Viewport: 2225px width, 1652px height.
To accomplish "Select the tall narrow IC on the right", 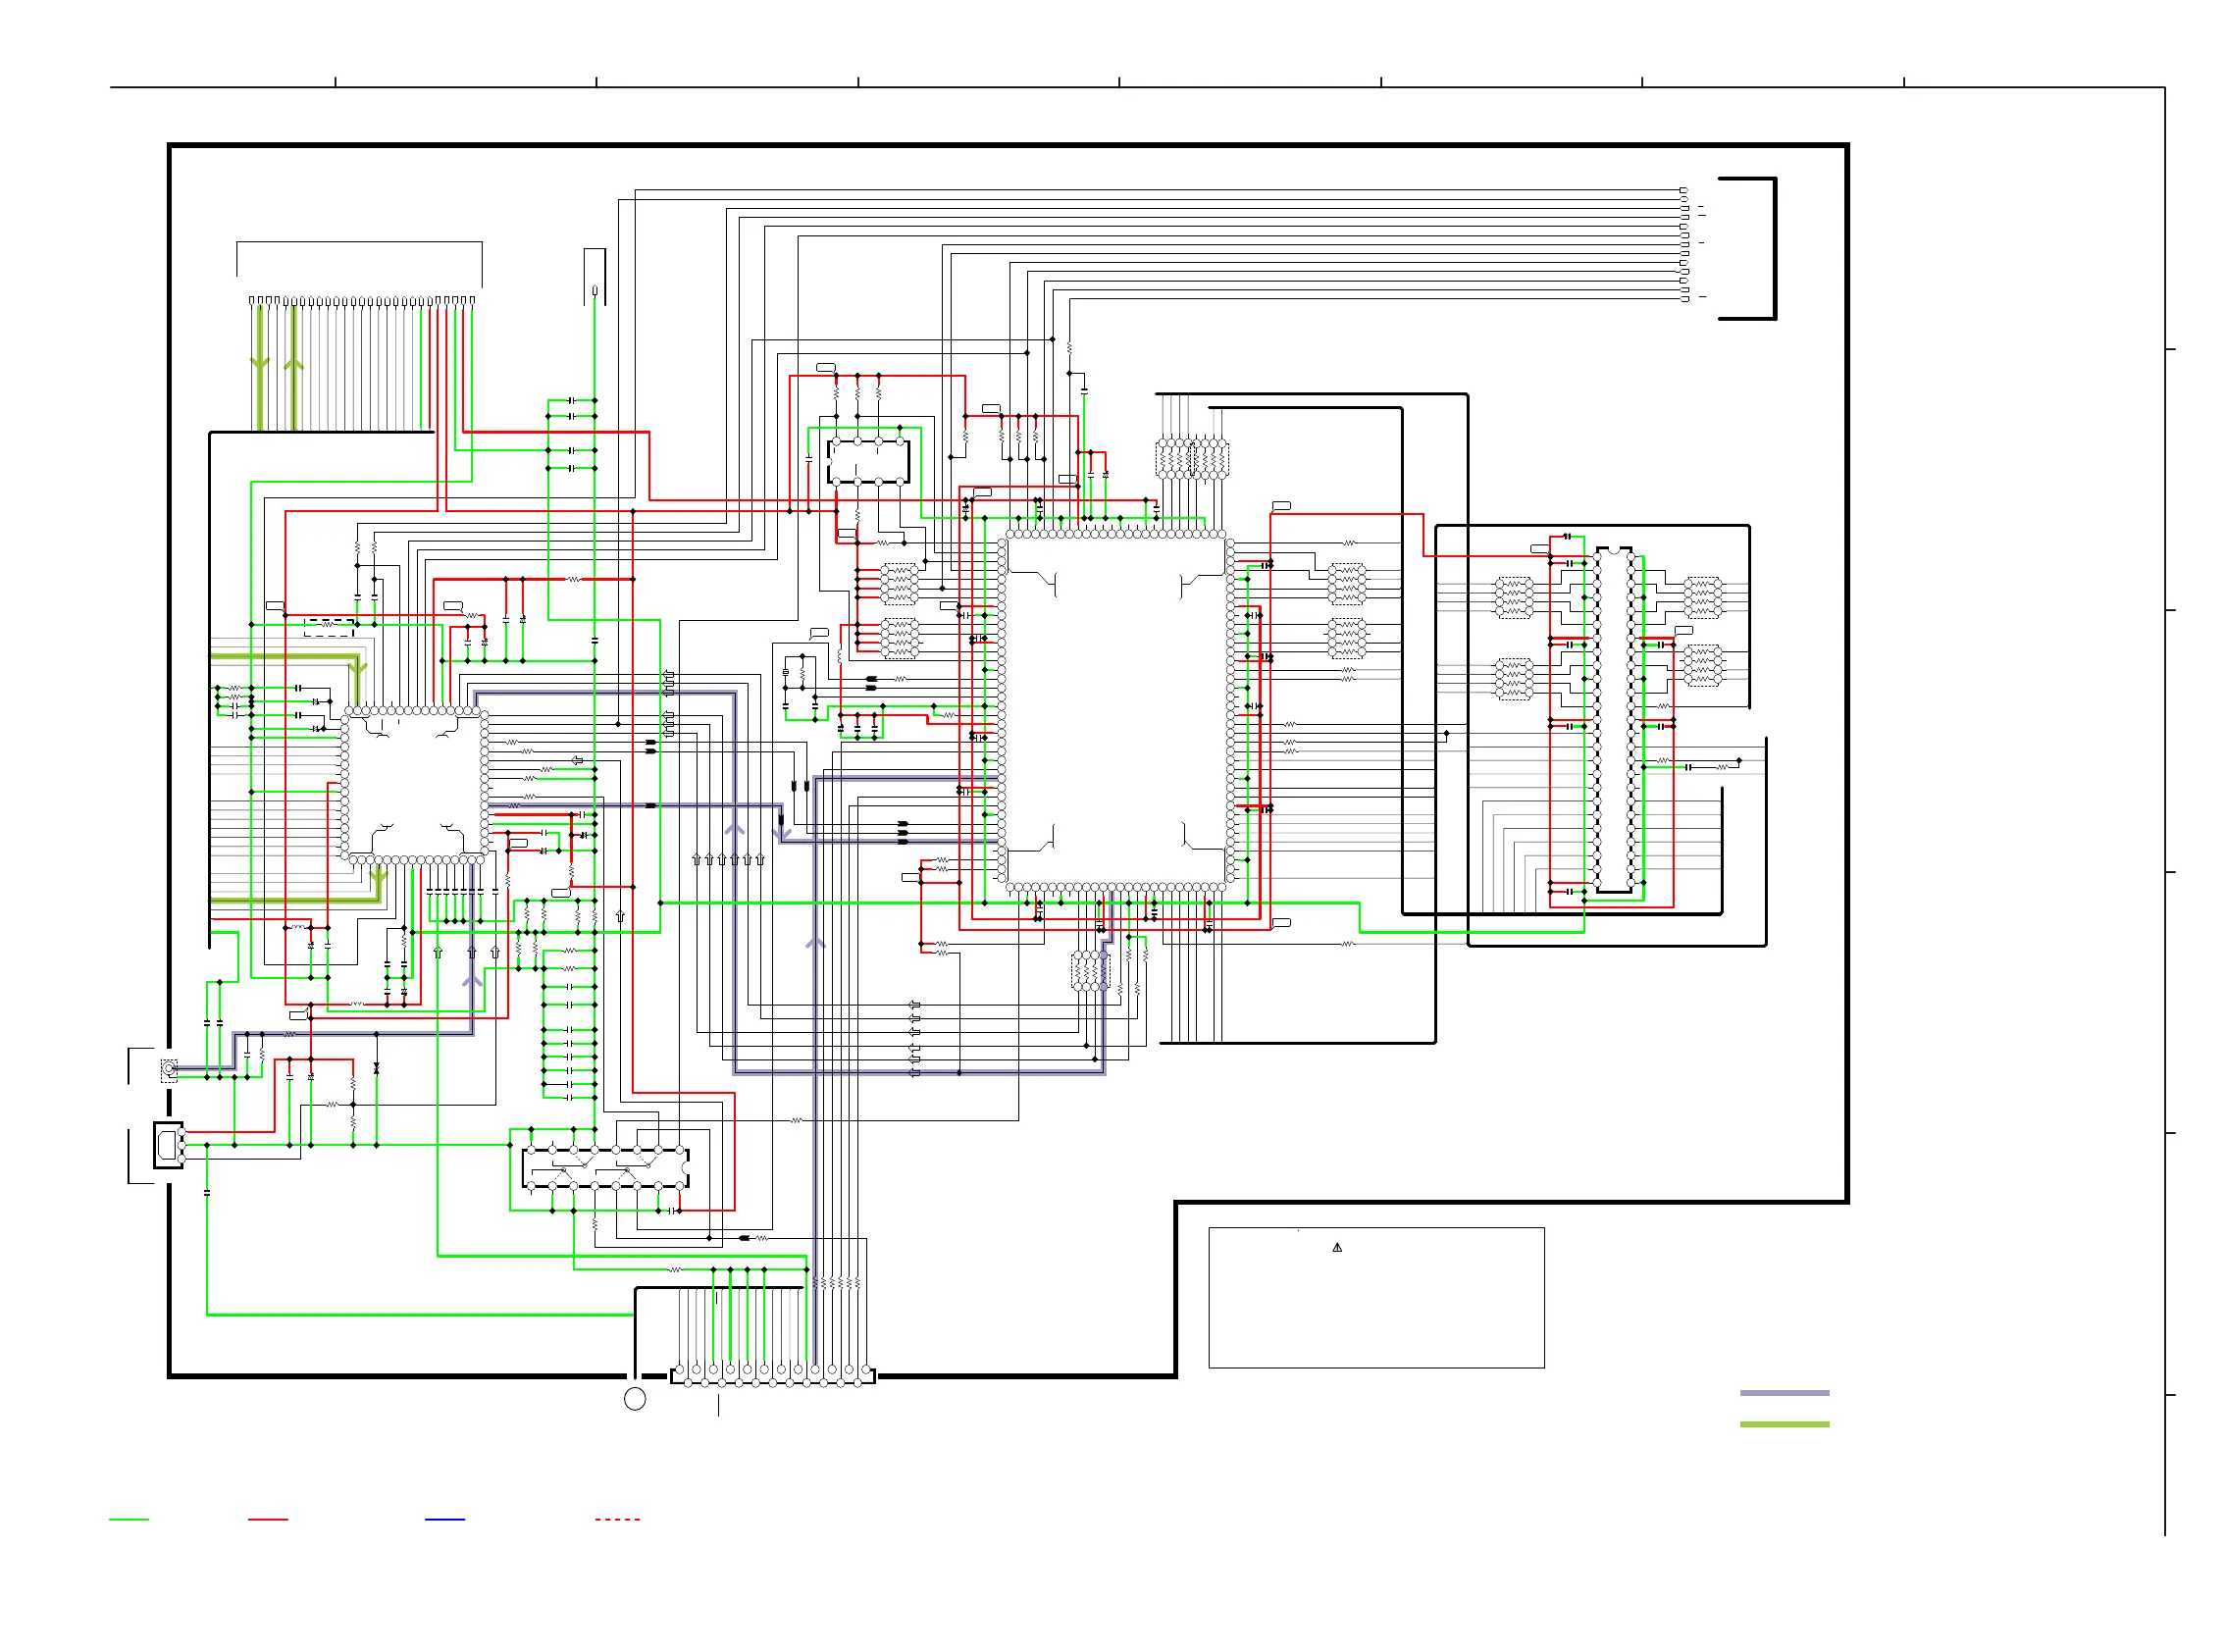I will click(1614, 719).
